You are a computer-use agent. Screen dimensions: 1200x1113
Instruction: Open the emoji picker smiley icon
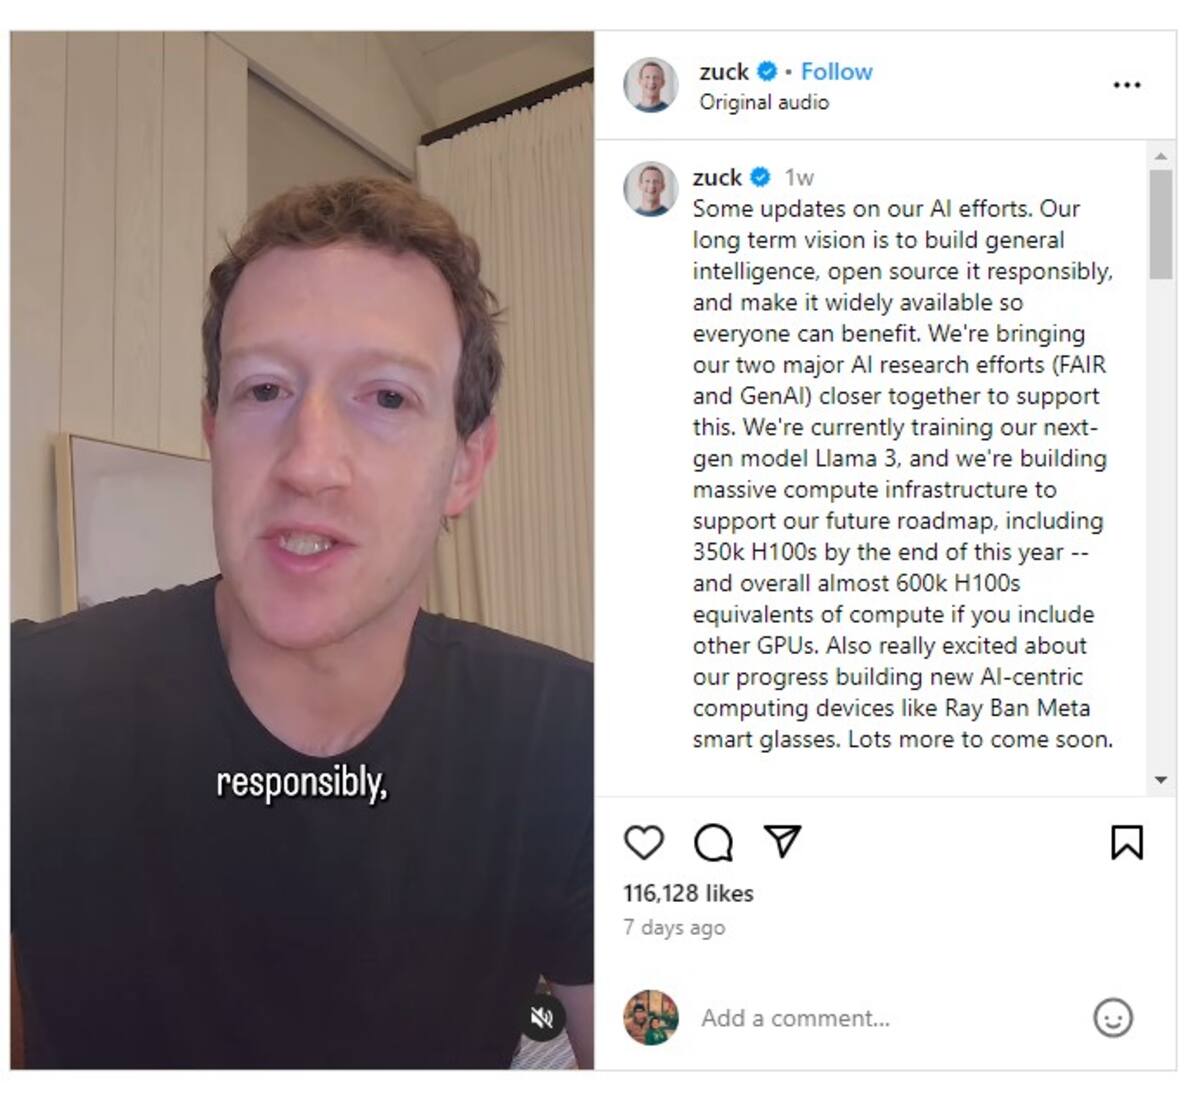coord(1113,1018)
